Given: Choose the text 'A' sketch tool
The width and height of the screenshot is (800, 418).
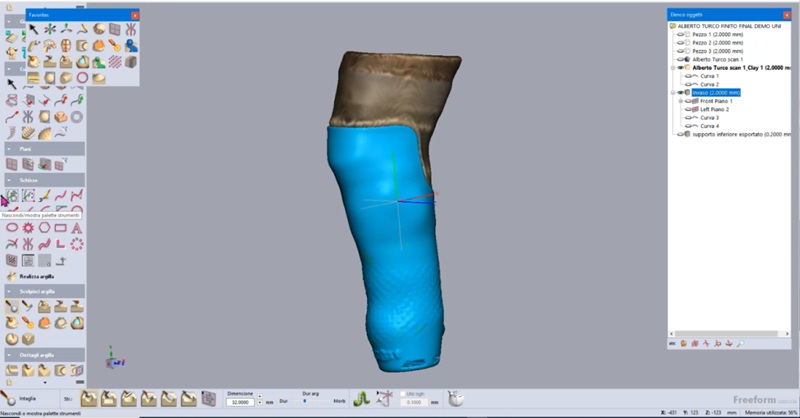Looking at the screenshot, I should coord(77,228).
